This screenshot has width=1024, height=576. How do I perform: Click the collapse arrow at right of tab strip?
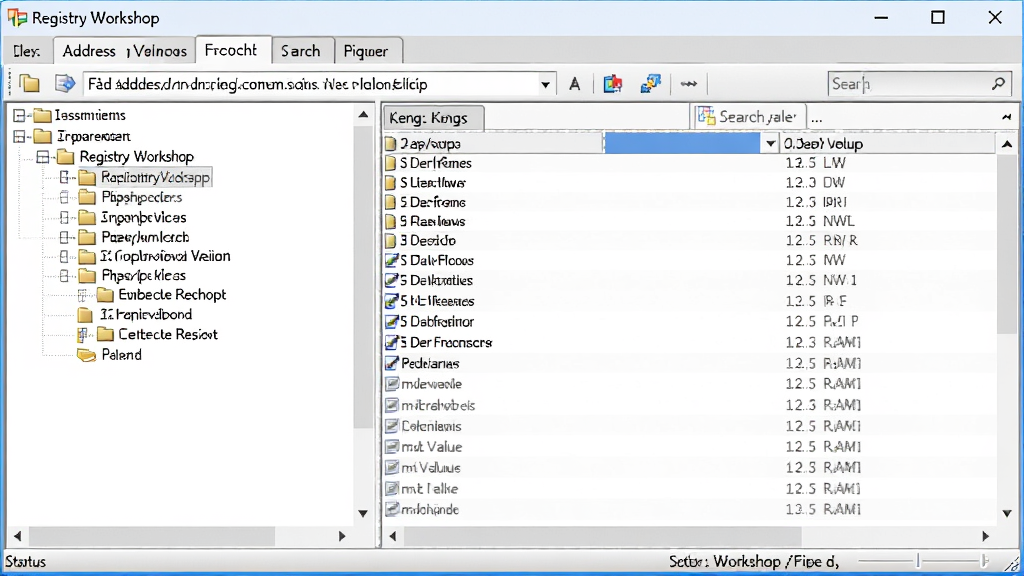(x=1006, y=118)
